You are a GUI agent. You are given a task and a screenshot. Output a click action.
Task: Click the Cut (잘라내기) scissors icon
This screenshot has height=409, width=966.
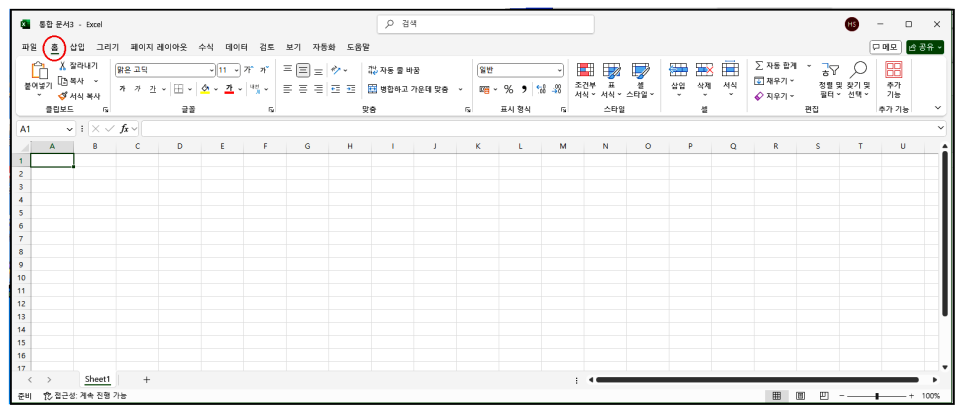click(62, 66)
